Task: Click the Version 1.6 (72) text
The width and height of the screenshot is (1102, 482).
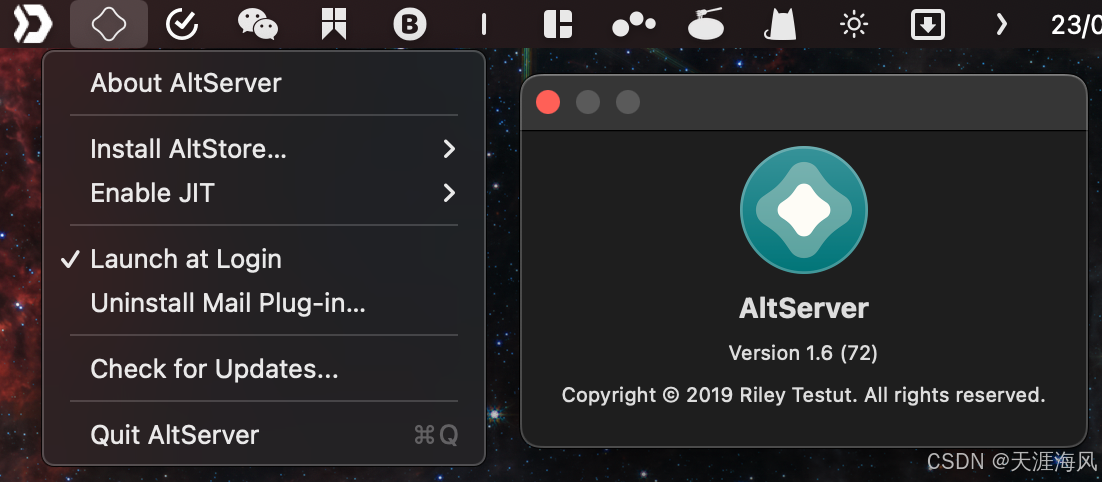Action: point(803,353)
